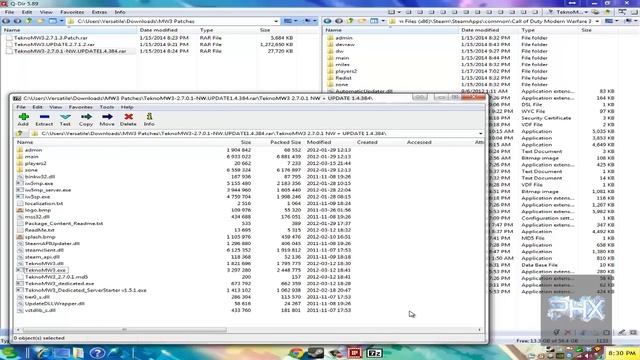
Task: Open Tools menu in 7-Zip
Action: [x=107, y=107]
